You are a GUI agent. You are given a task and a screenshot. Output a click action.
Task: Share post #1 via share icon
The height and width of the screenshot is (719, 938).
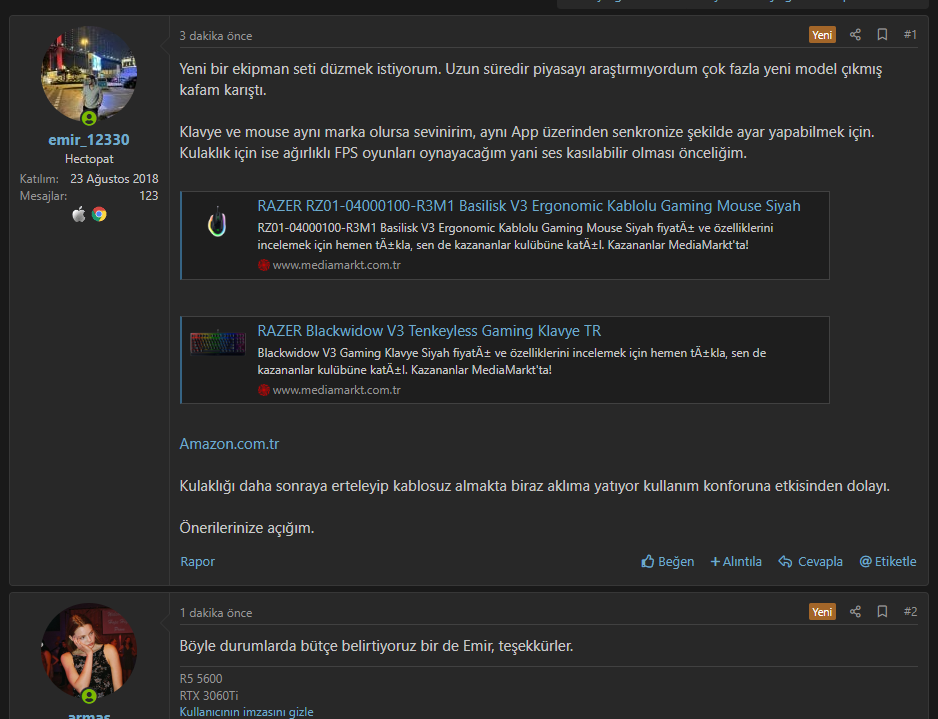pos(855,35)
